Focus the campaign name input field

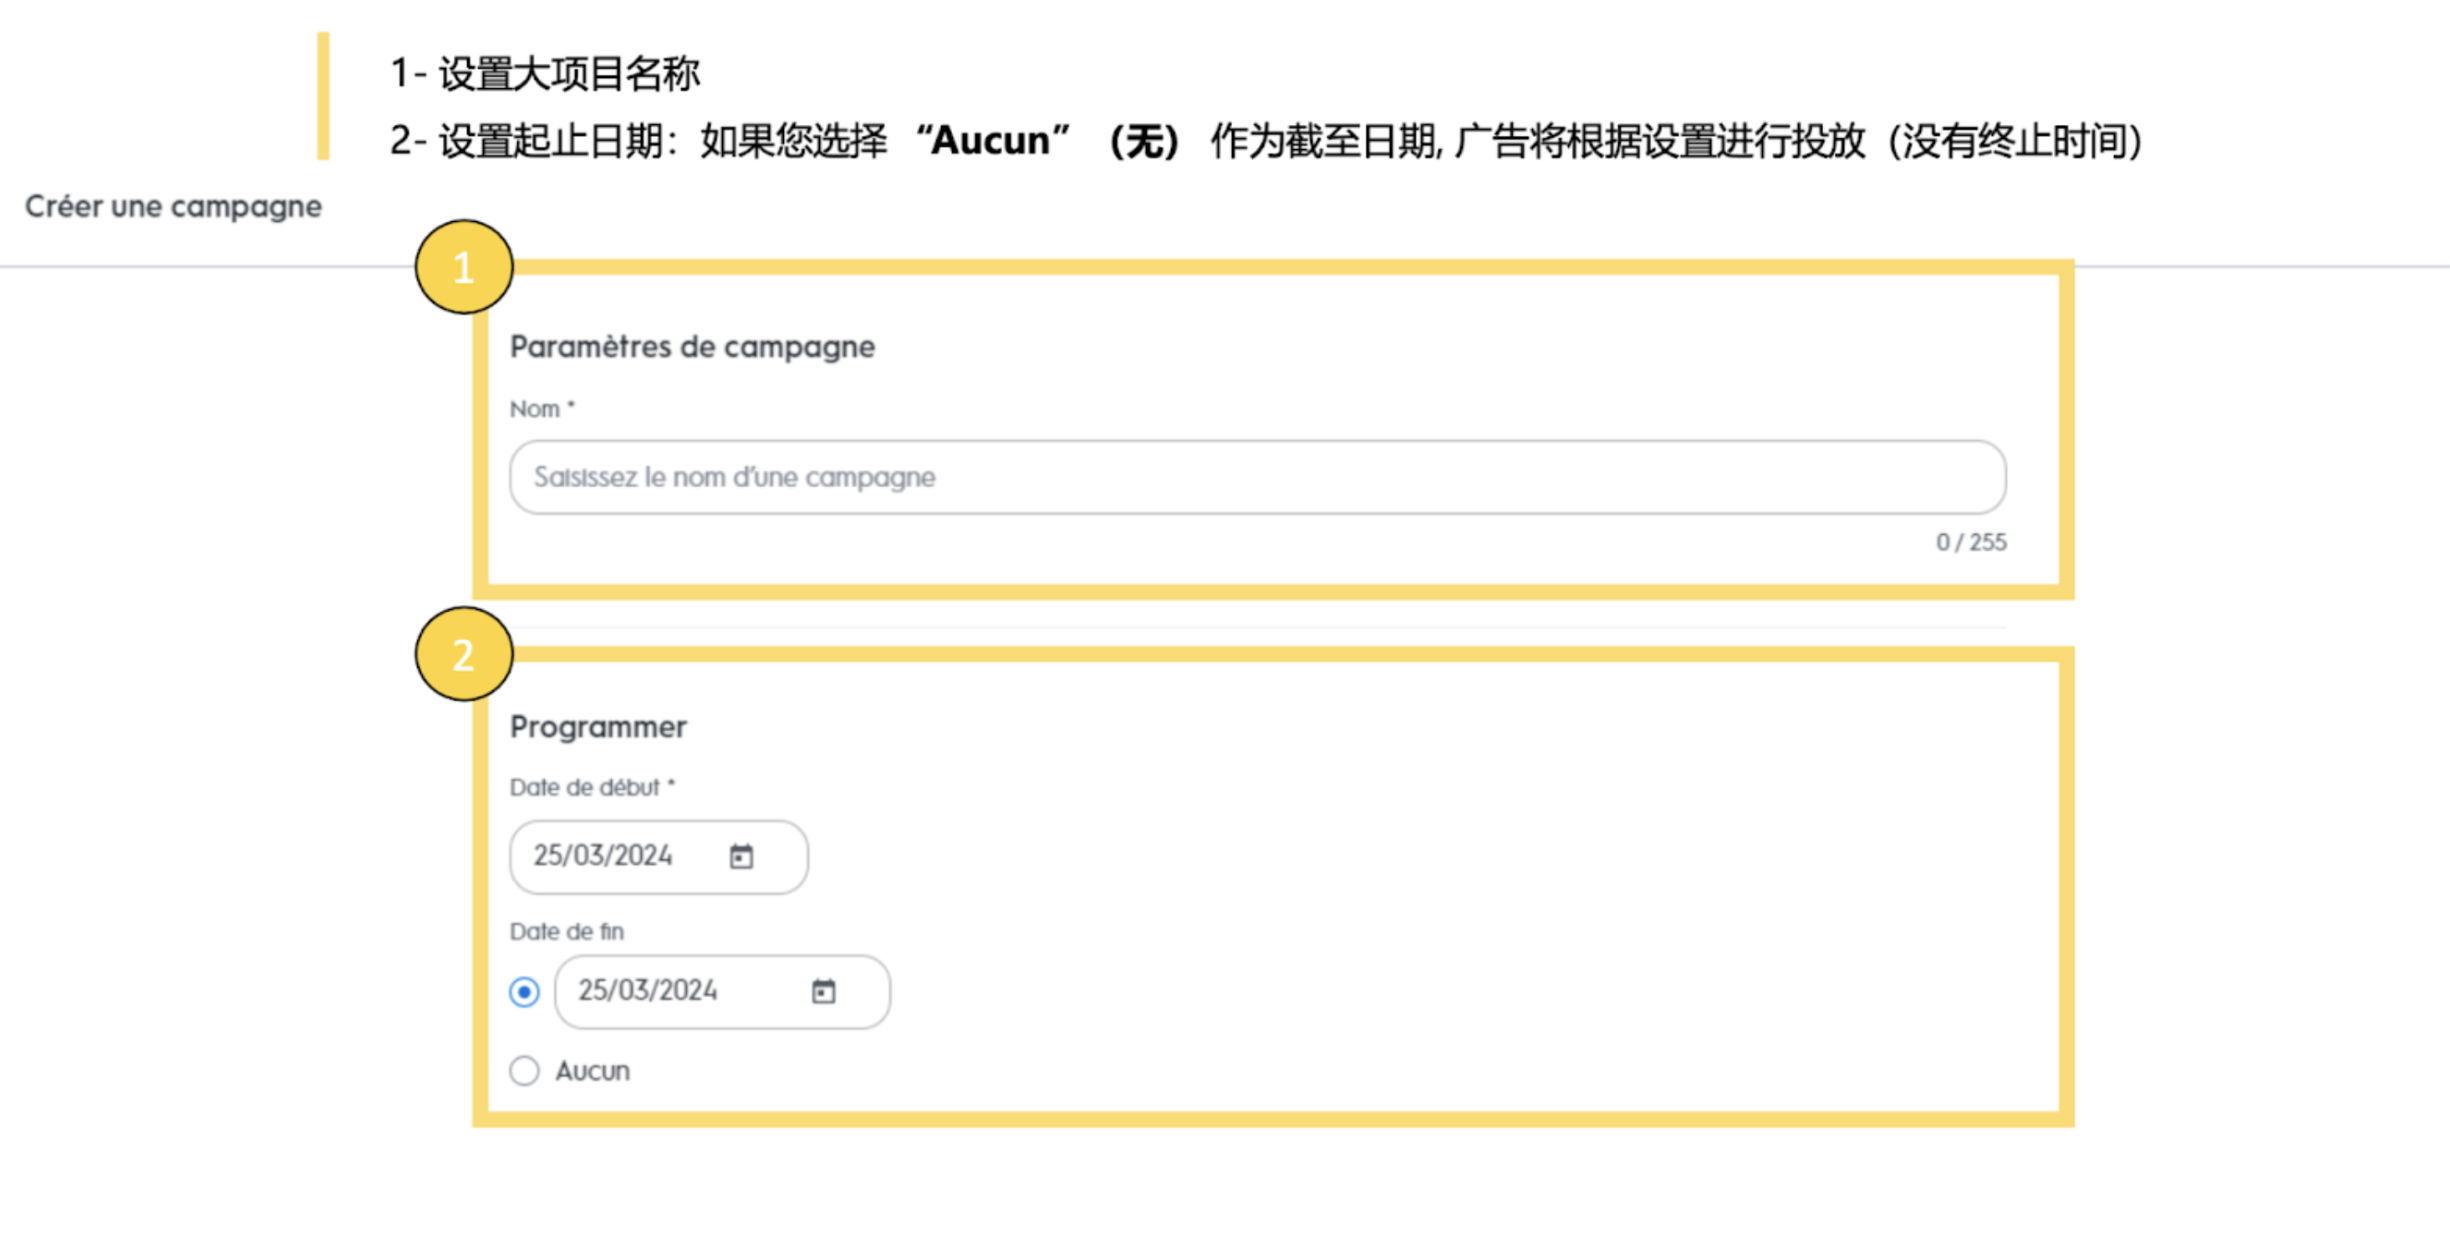point(1257,477)
